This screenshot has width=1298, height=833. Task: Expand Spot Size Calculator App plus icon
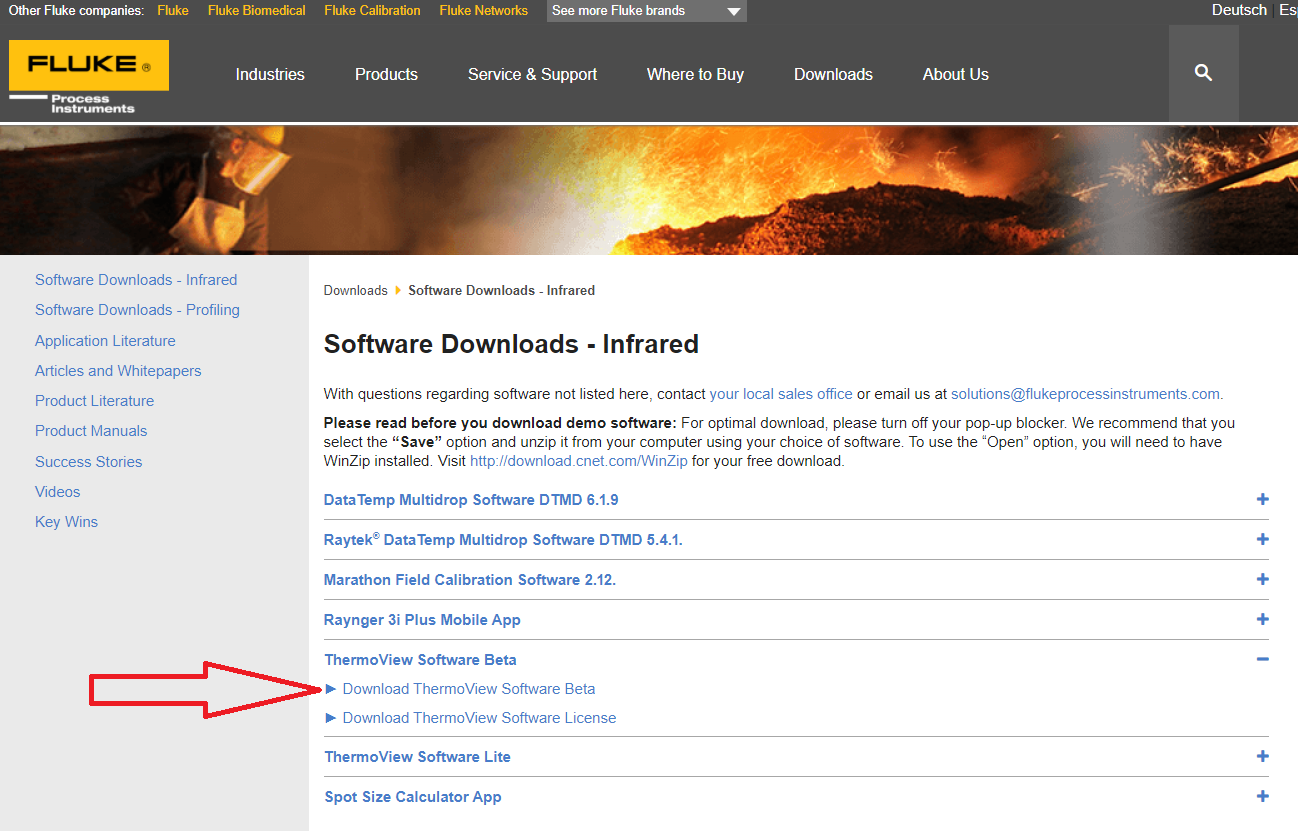(1262, 797)
